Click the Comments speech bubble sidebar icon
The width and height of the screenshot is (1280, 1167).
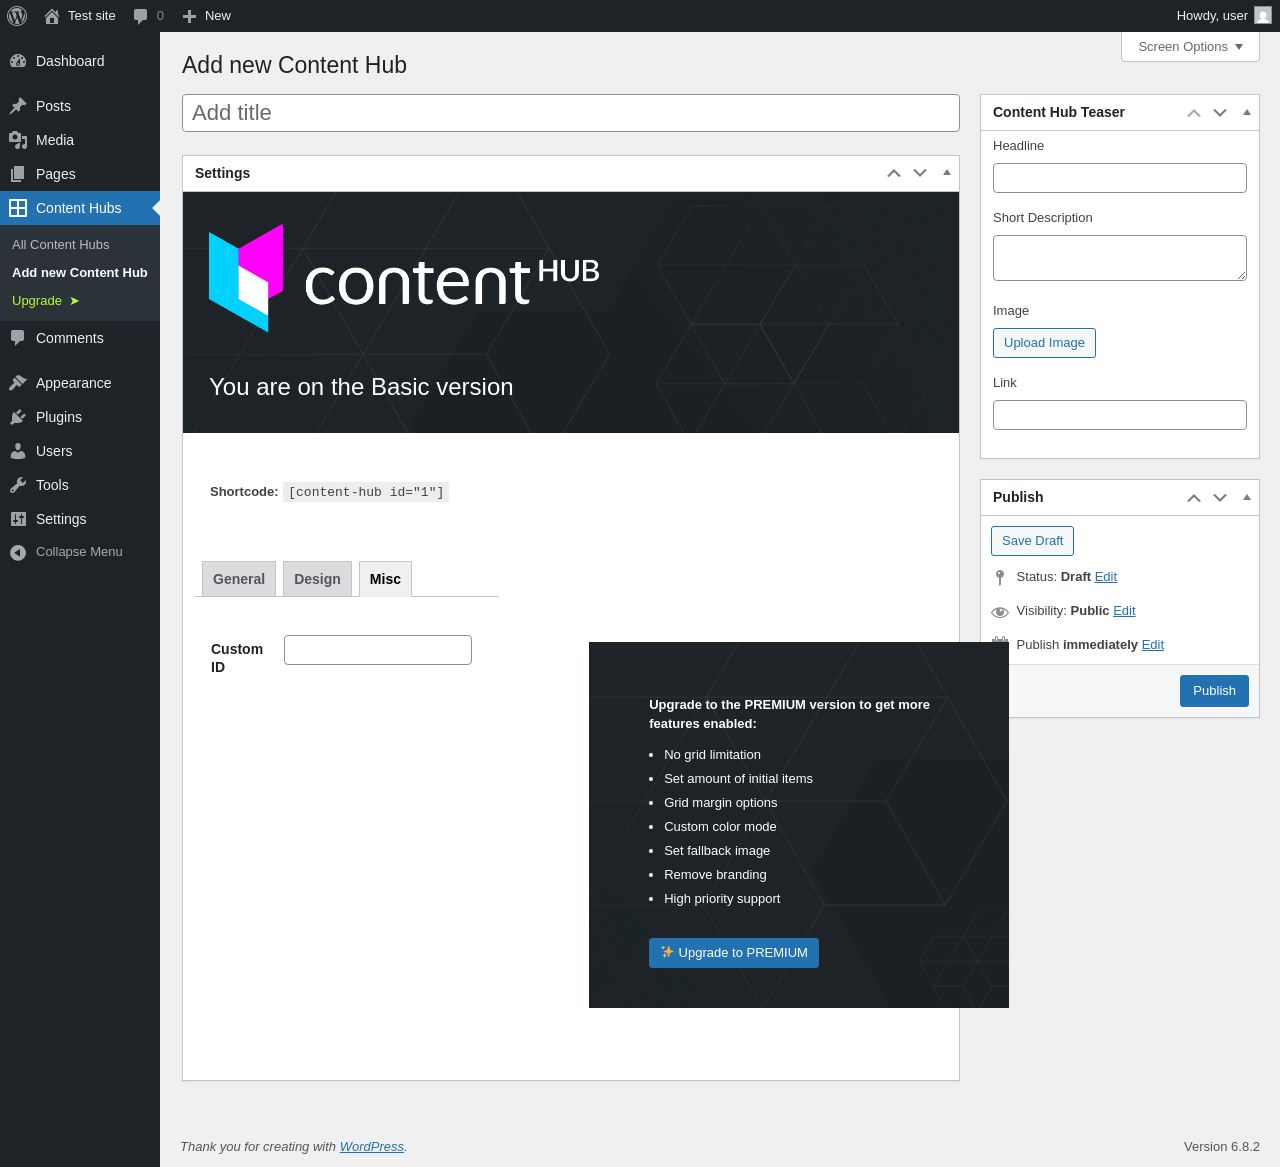coord(18,338)
